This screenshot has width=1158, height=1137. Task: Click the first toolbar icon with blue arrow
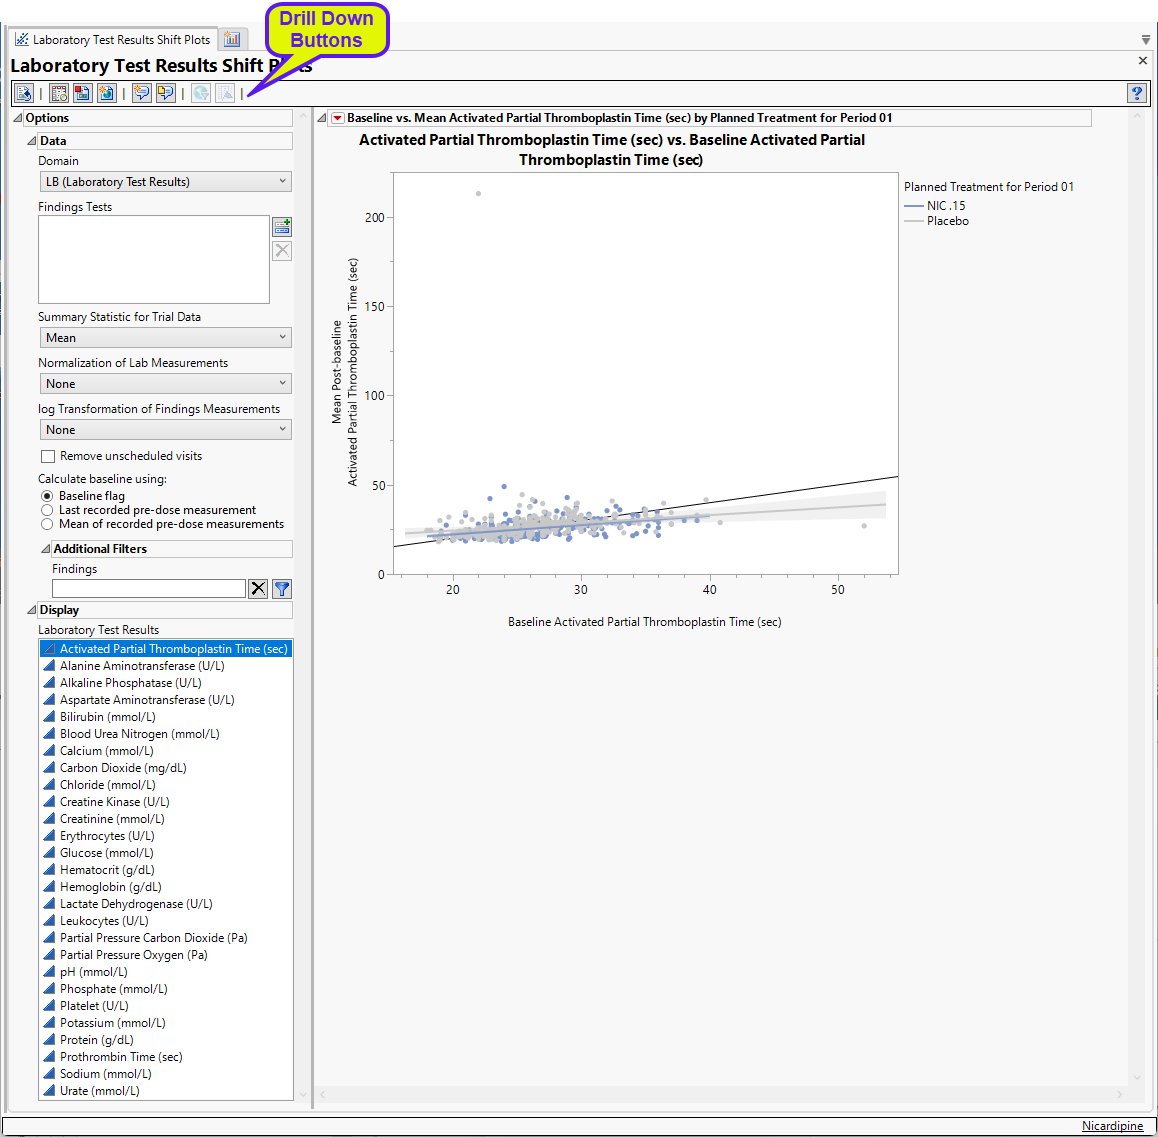pyautogui.click(x=24, y=93)
